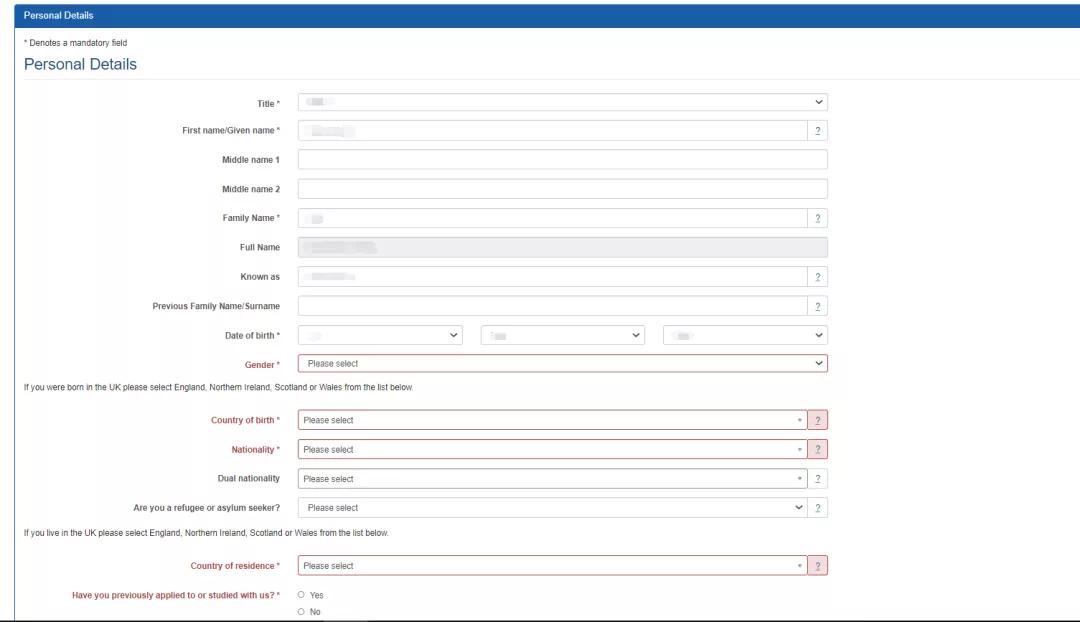Open the Country of residence dropdown
Screen dimensions: 1080x622
click(552, 566)
